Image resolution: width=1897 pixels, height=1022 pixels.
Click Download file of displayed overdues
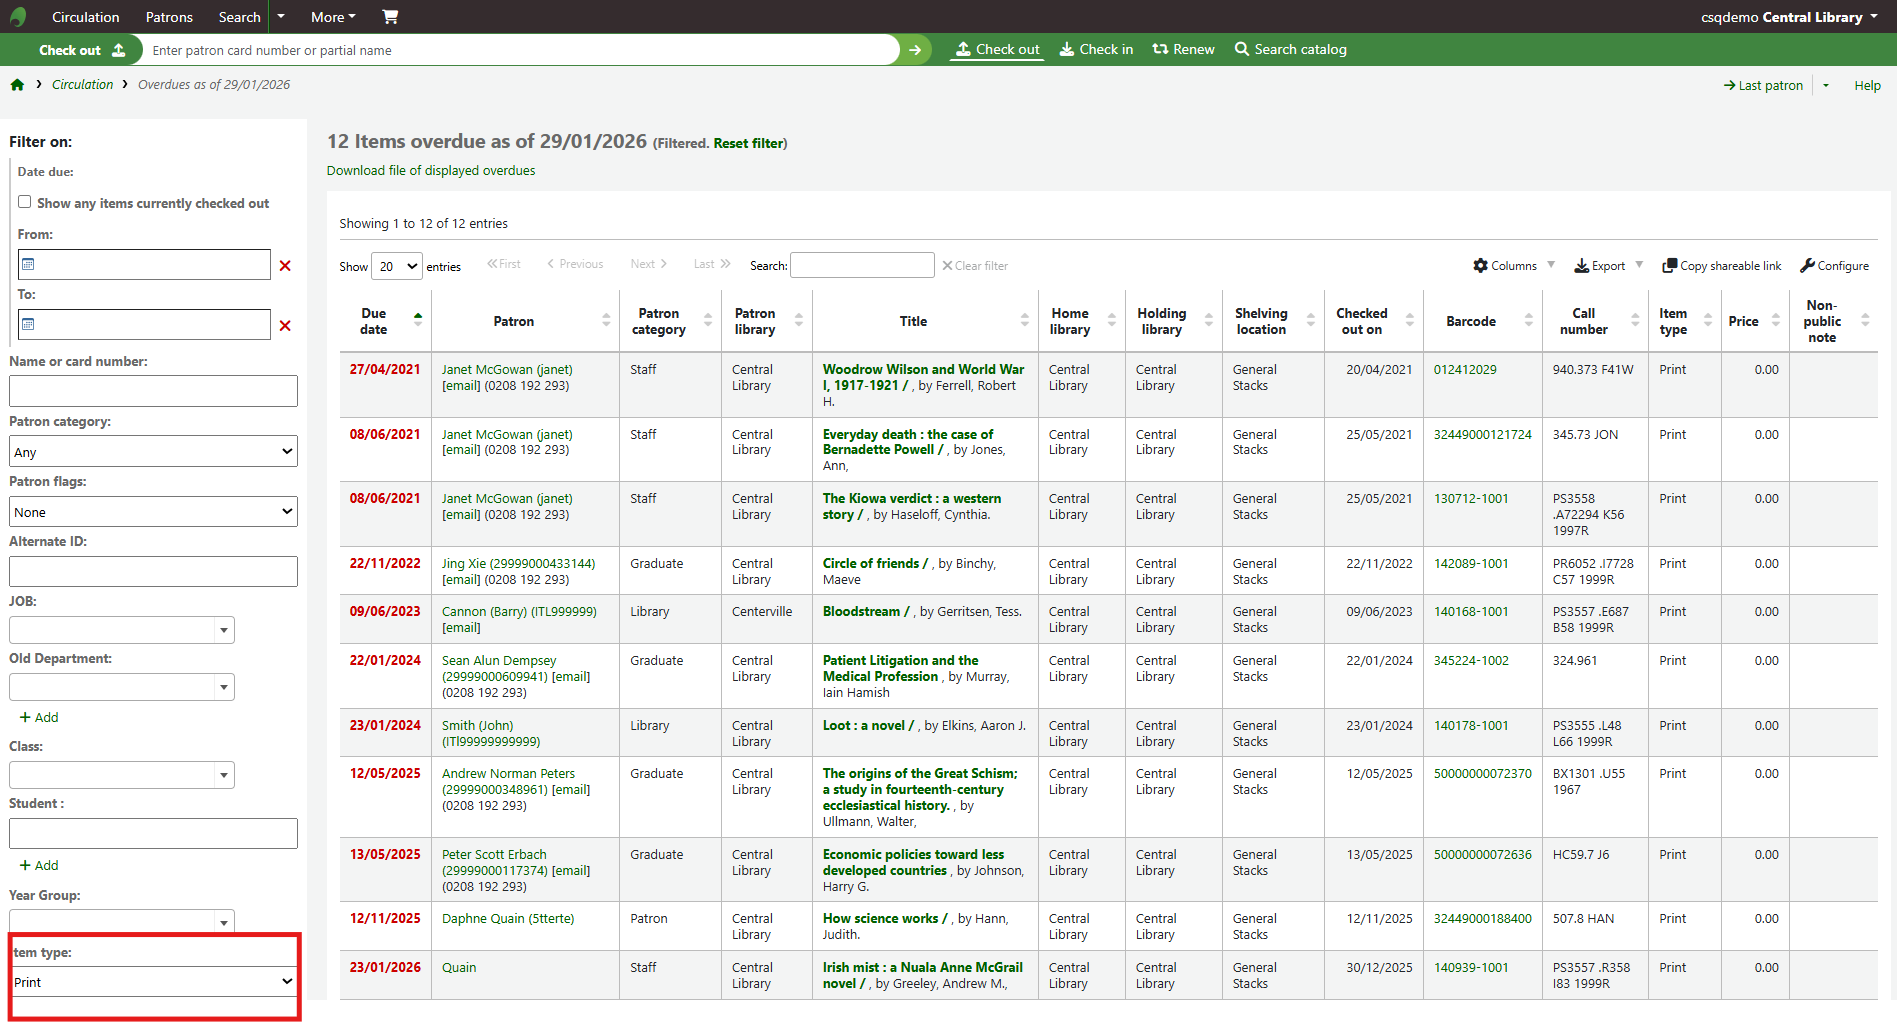[431, 171]
